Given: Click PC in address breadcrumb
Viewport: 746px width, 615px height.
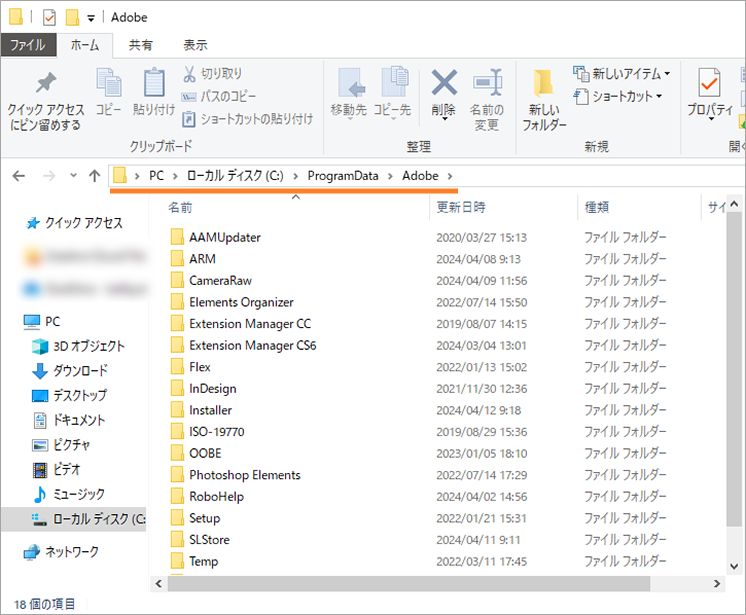Looking at the screenshot, I should pyautogui.click(x=156, y=176).
